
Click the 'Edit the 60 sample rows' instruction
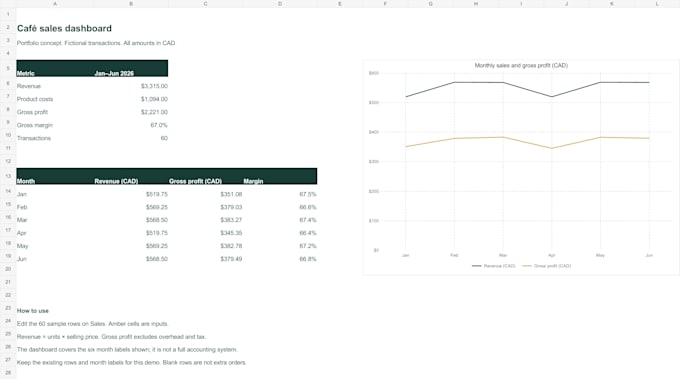92,323
